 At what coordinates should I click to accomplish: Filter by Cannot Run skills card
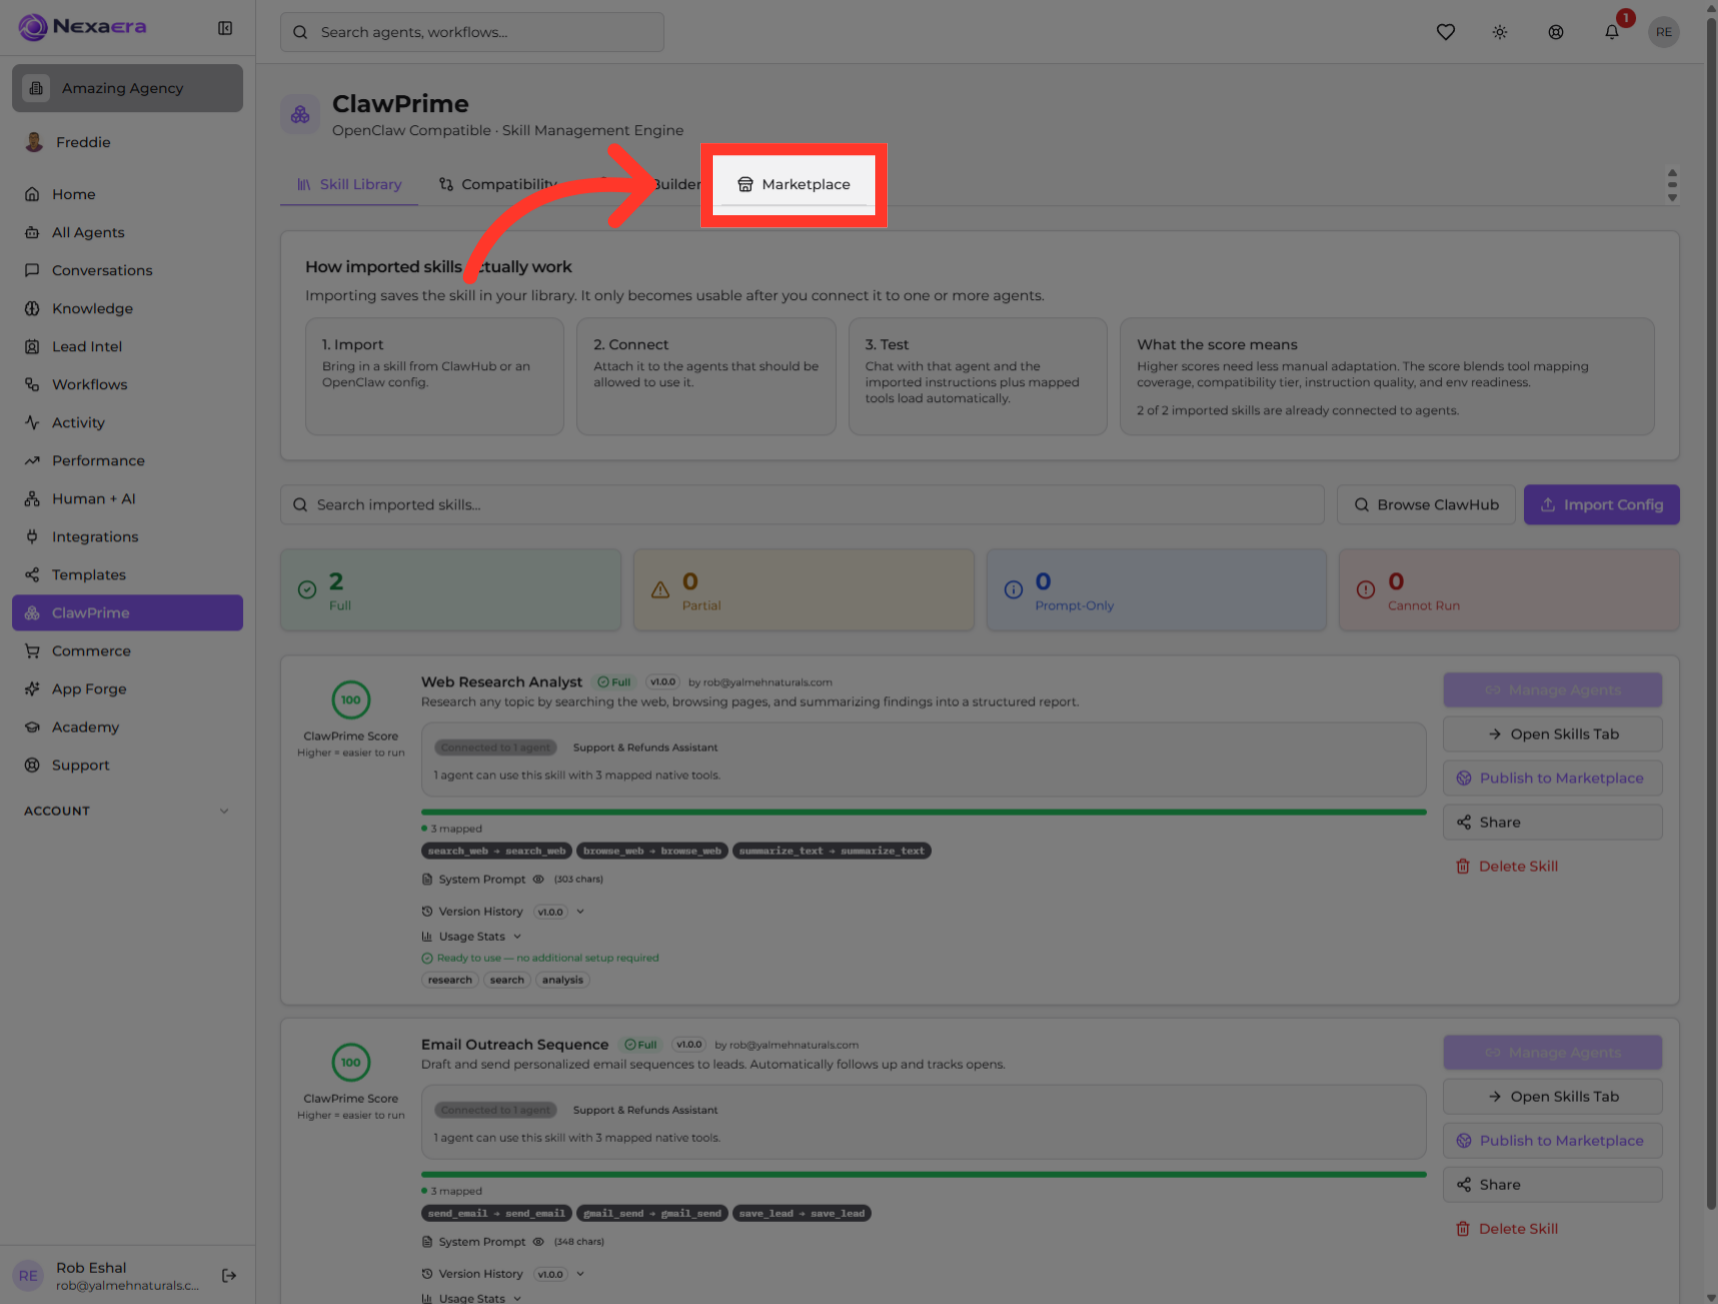[1509, 590]
